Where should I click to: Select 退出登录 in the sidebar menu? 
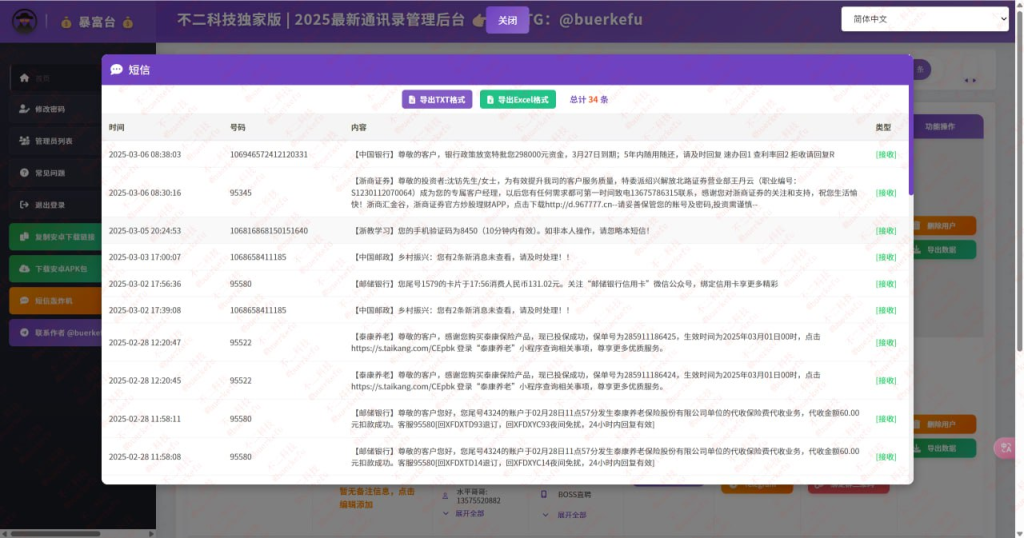click(x=56, y=205)
